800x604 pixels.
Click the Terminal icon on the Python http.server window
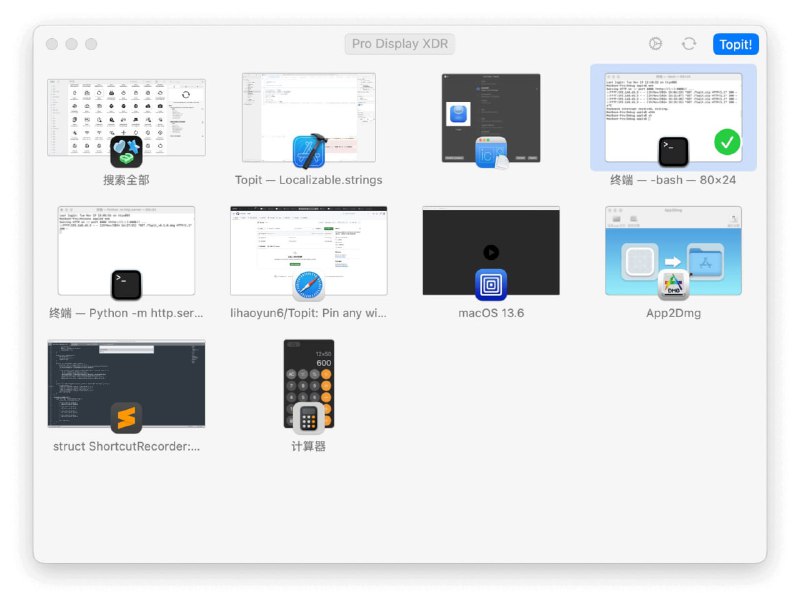(127, 284)
